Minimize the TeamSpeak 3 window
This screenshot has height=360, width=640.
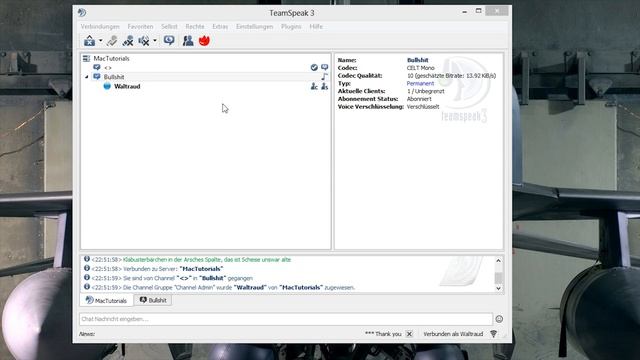(x=464, y=11)
